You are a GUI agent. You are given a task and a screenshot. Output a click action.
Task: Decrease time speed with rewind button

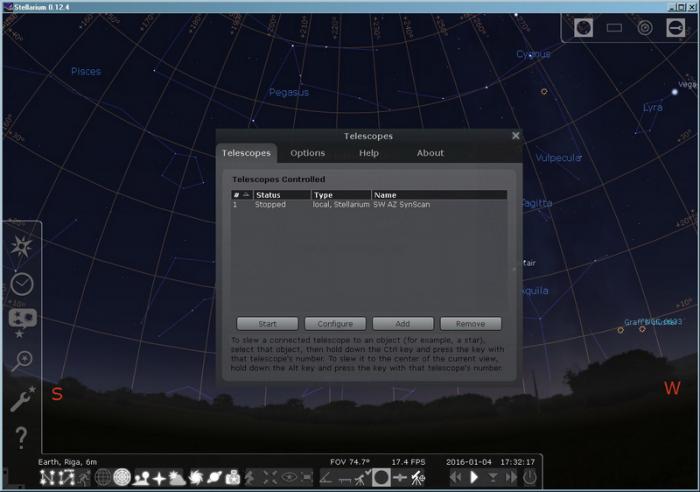455,478
